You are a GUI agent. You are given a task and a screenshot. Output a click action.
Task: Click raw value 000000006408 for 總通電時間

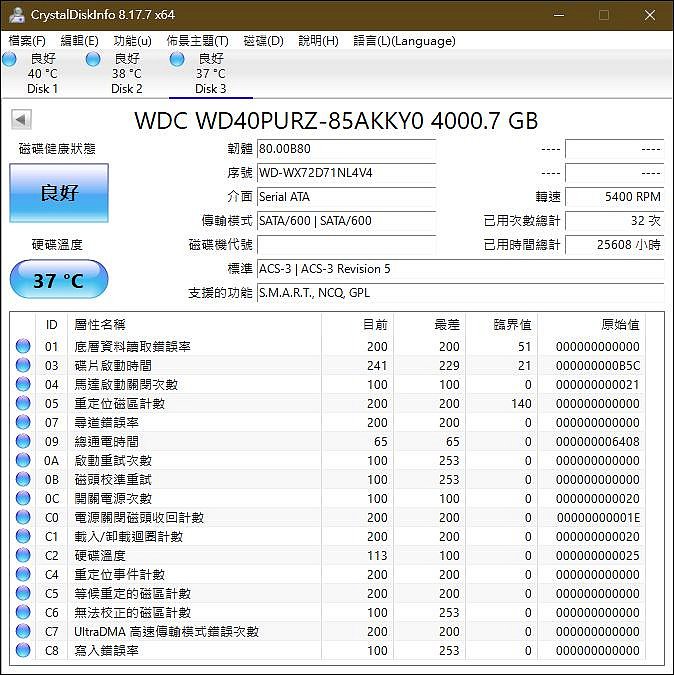coord(597,442)
